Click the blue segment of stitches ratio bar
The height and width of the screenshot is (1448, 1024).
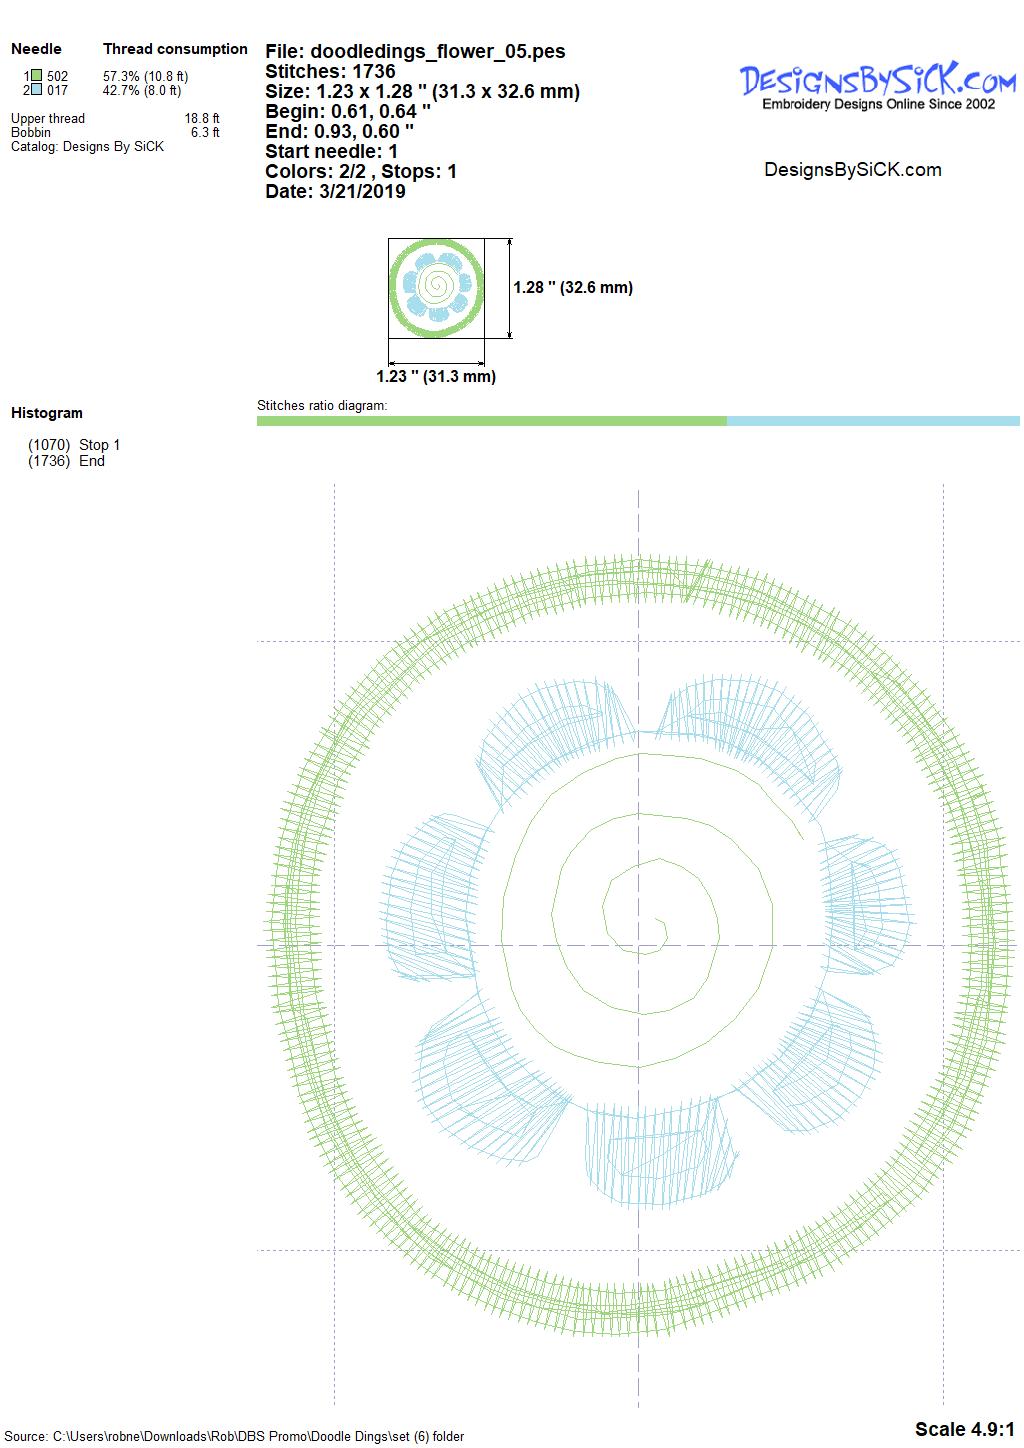[x=872, y=421]
